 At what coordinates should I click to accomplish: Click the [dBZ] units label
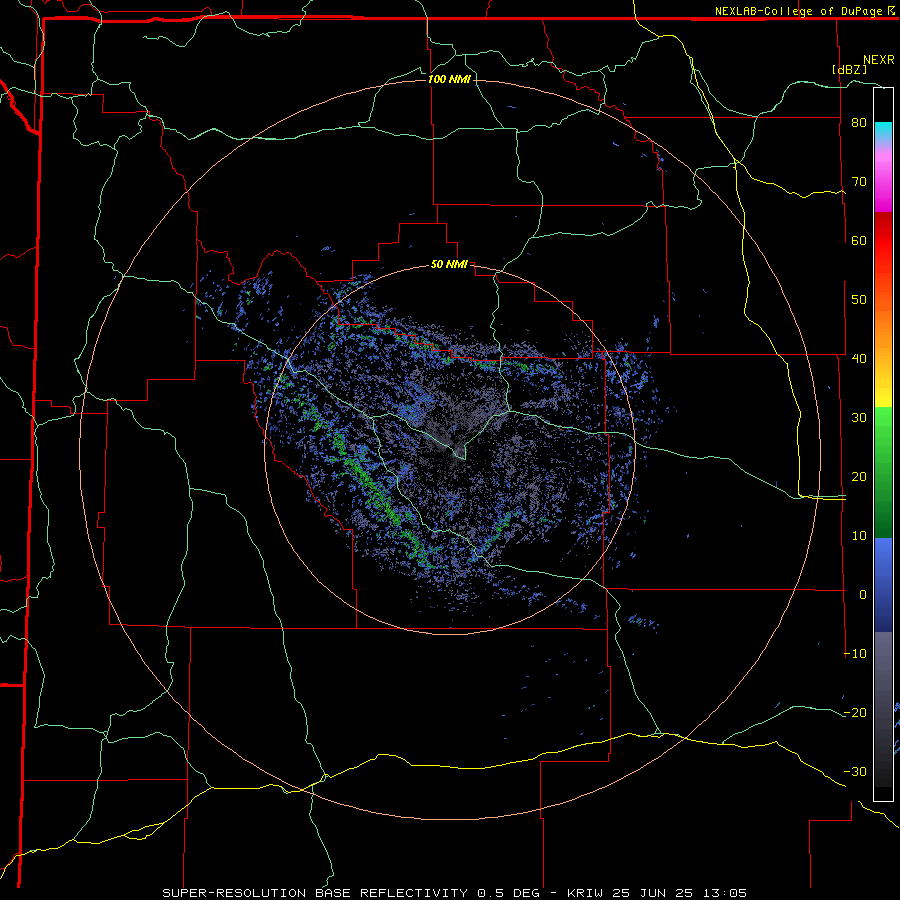coord(849,69)
